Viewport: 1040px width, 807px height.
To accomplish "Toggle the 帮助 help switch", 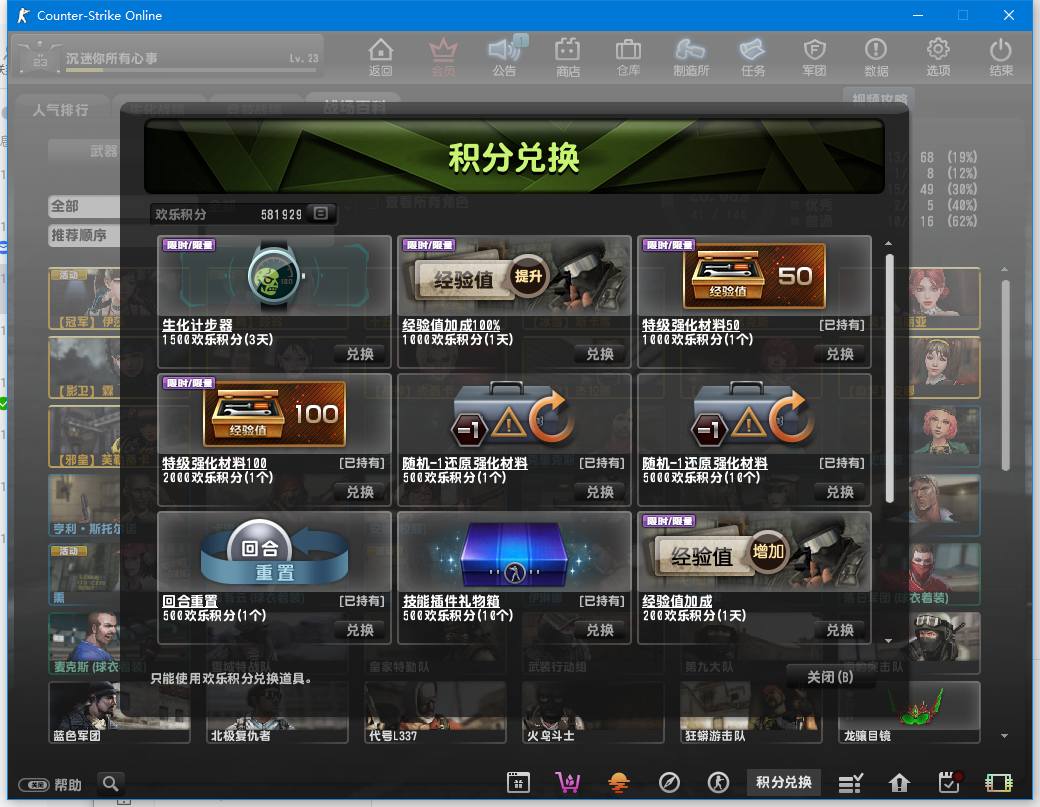I will [34, 784].
